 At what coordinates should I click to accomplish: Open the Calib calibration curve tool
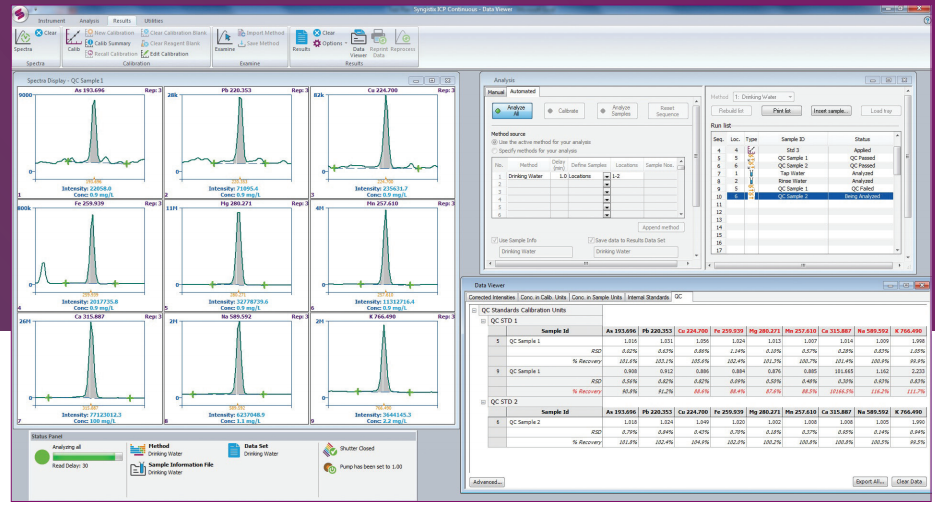click(74, 39)
